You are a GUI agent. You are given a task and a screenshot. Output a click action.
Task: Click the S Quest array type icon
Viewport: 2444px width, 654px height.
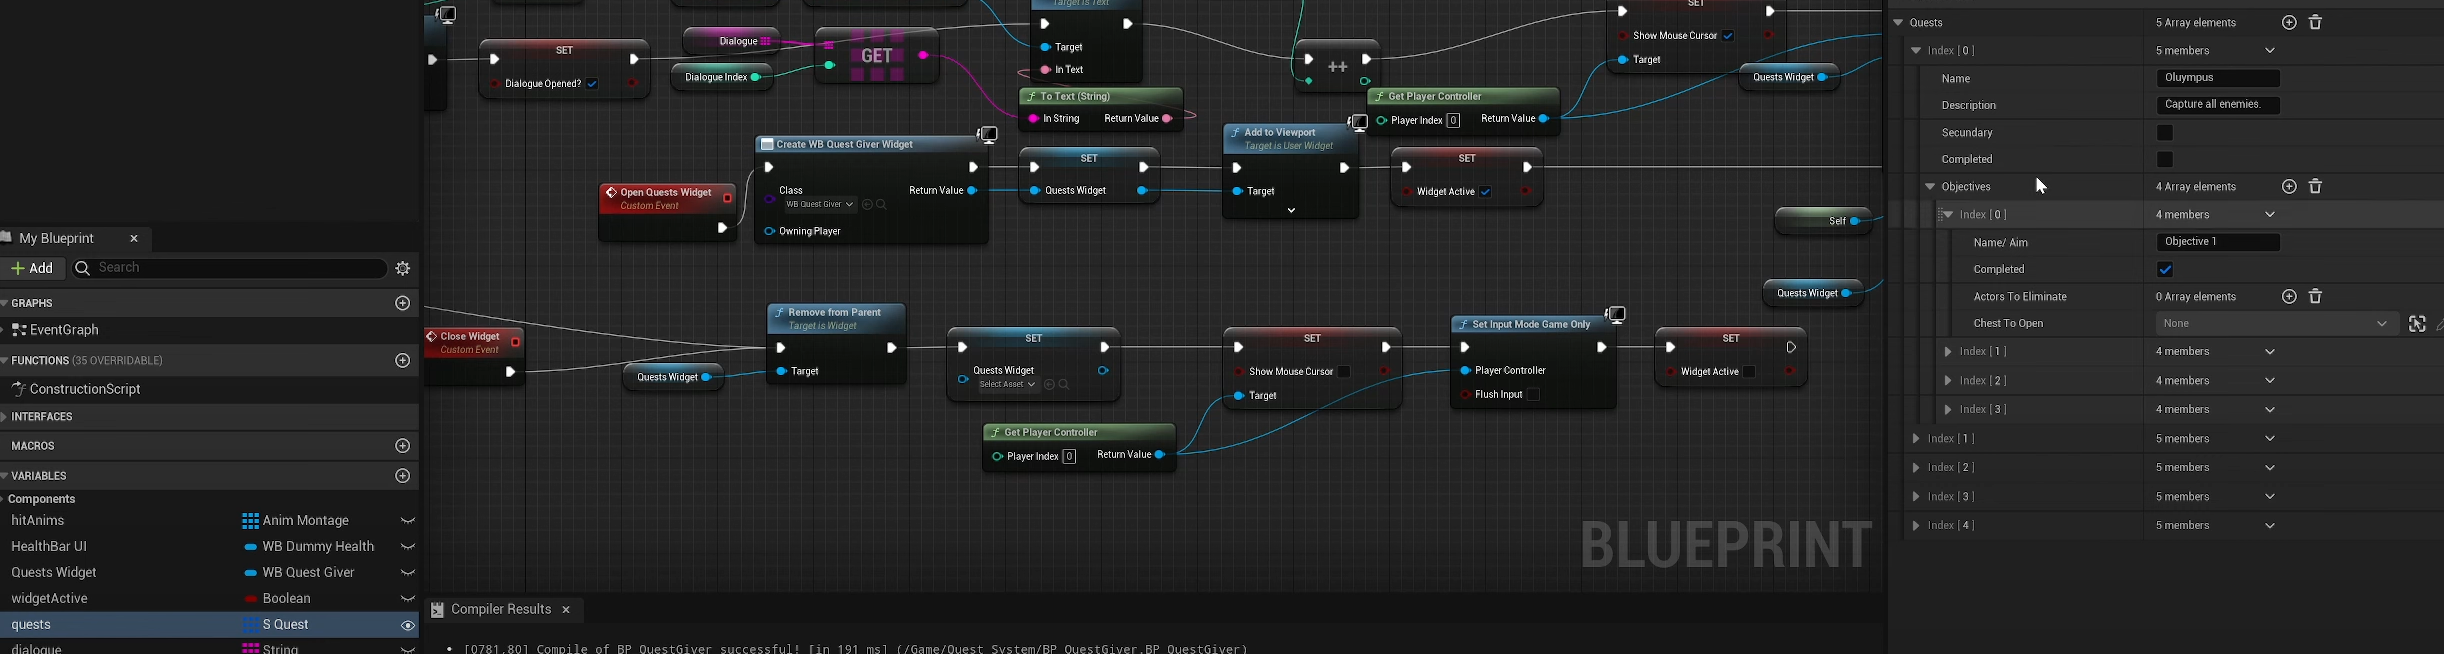point(251,625)
